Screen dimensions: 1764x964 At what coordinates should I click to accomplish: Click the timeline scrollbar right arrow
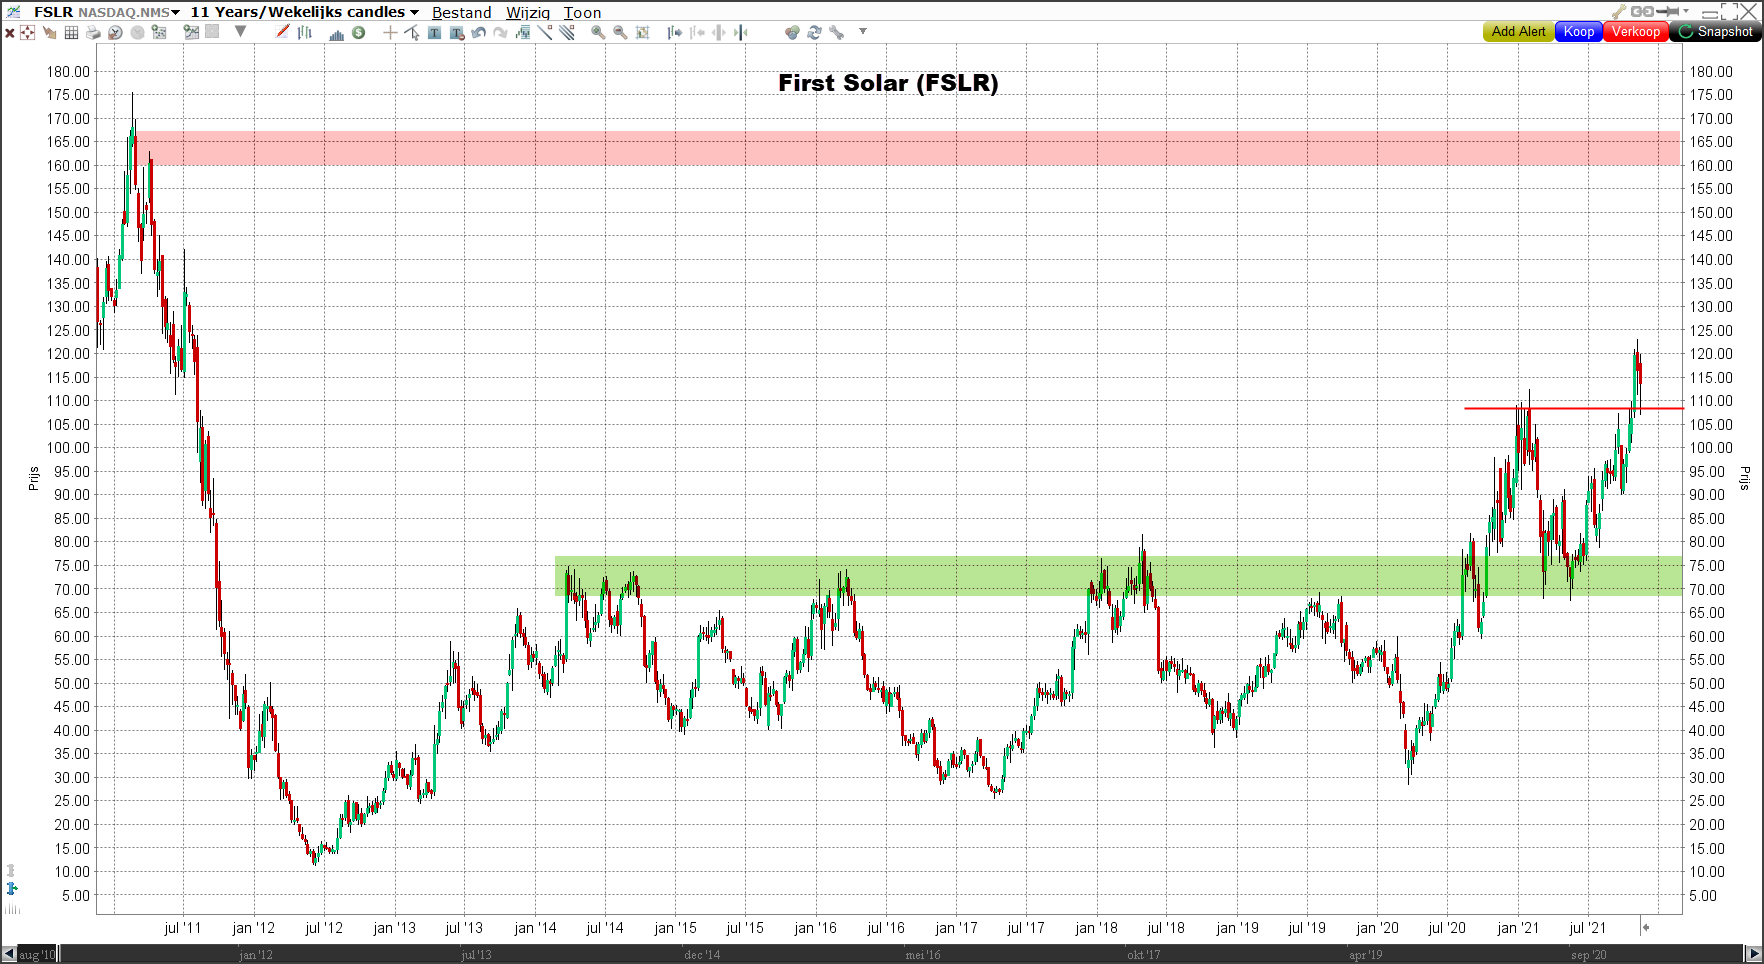[1754, 954]
